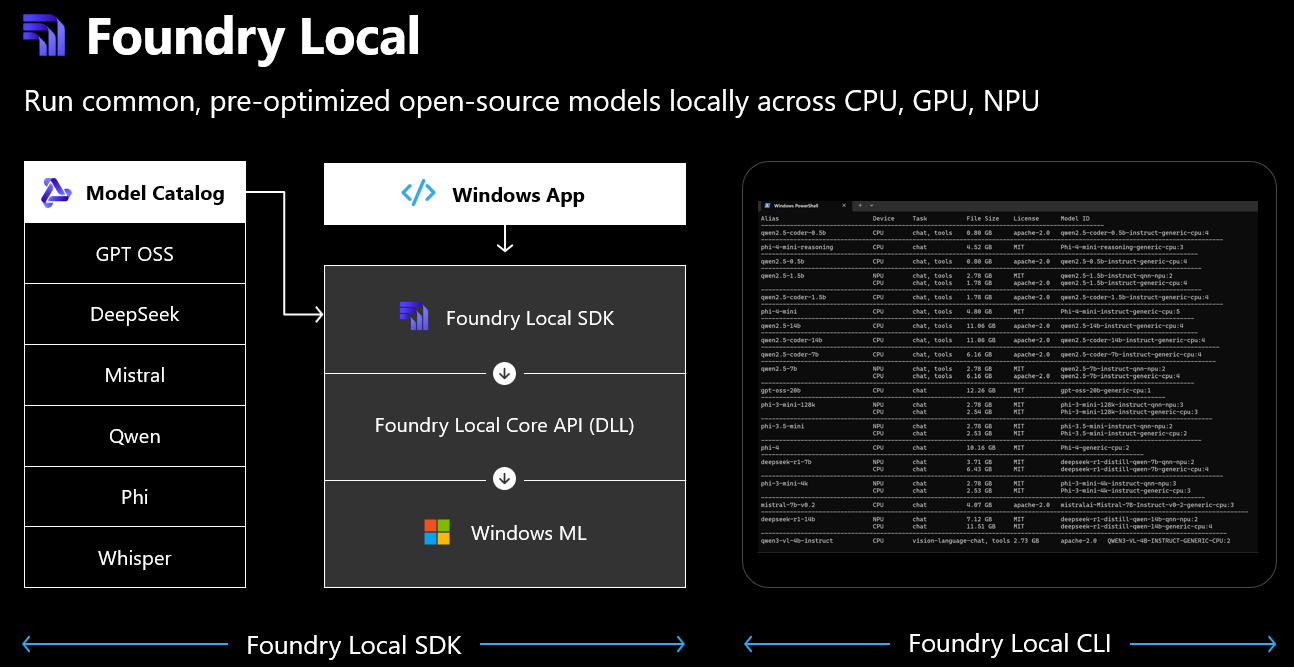
Task: Click the phi-3-mini-128k alias in the terminal
Action: [787, 405]
